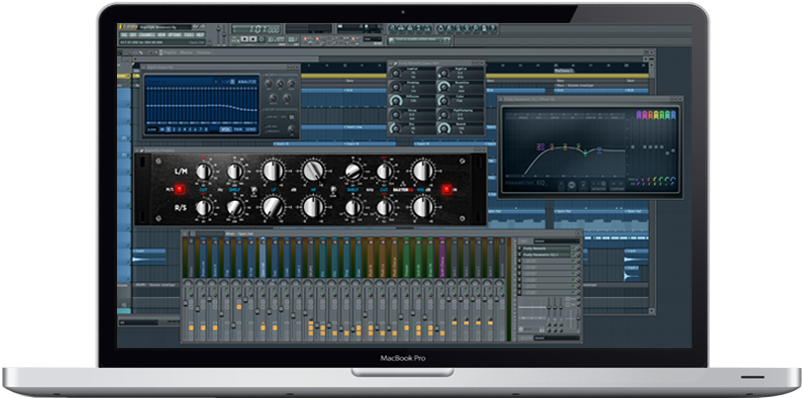Image resolution: width=803 pixels, height=398 pixels.
Task: Open the band equalizer window options arrow
Action: 144,67
